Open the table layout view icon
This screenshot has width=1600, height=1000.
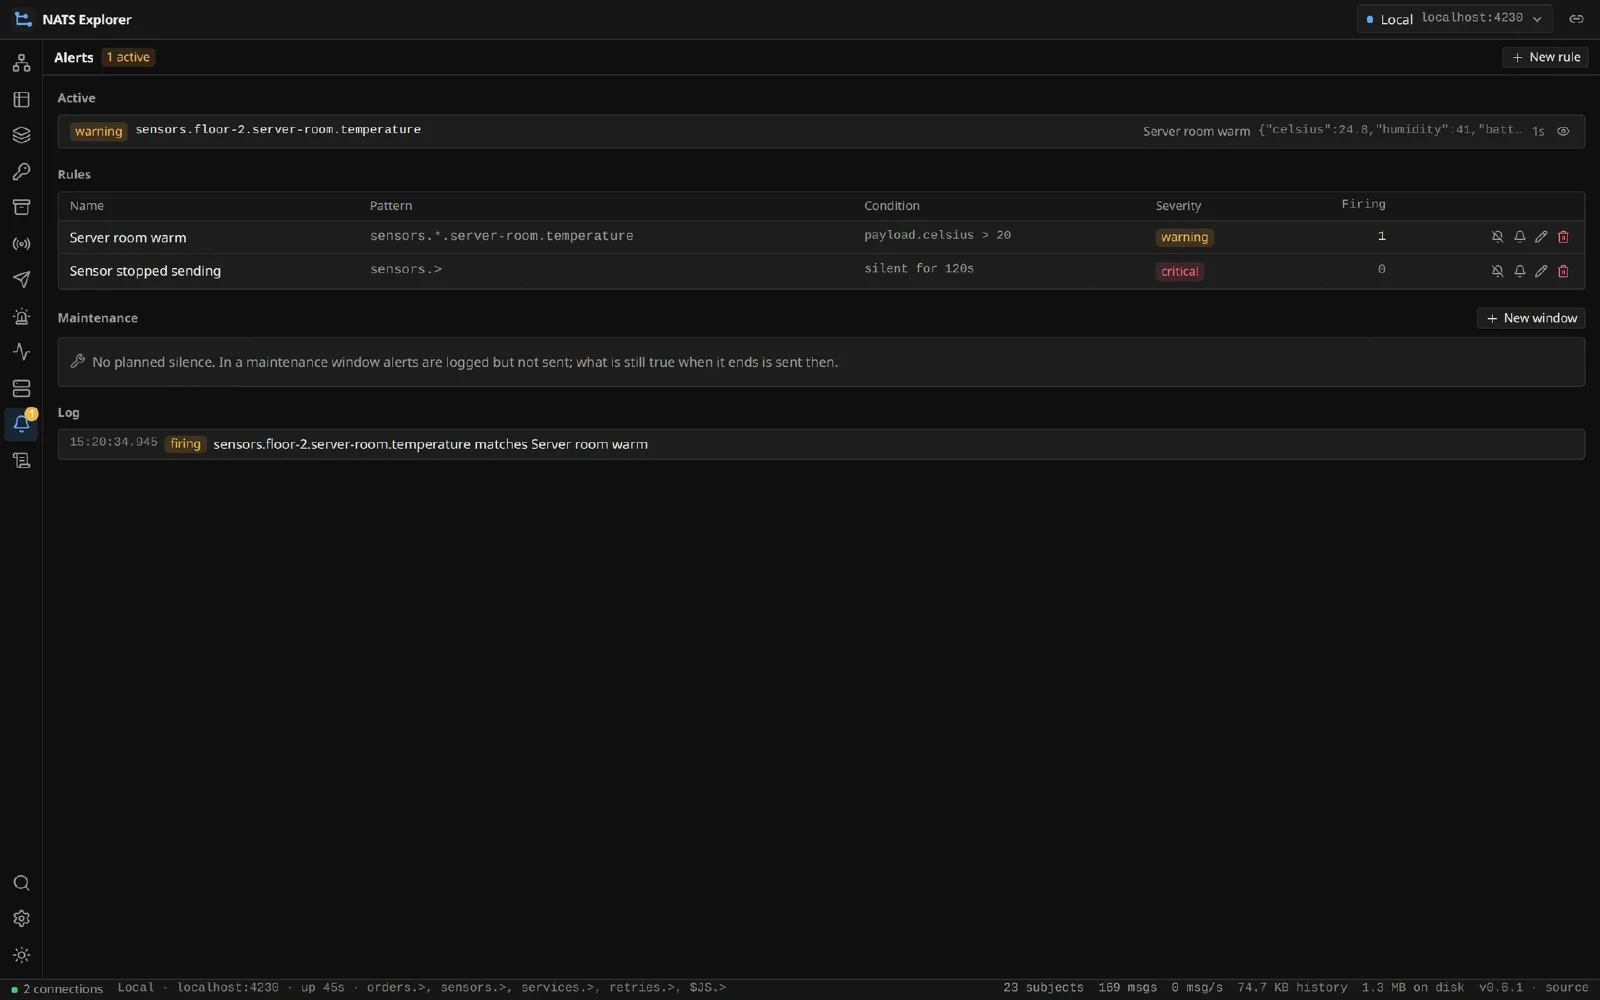coord(21,99)
